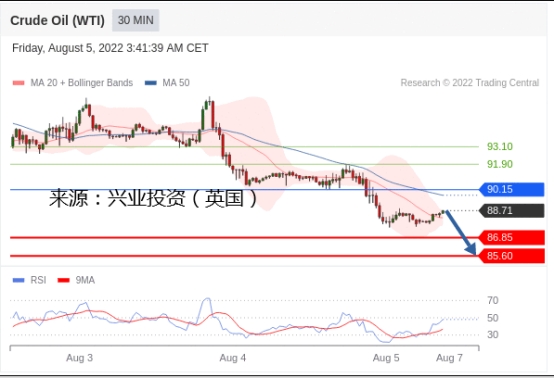Select the red 85.60 support price tag
This screenshot has height=379, width=554.
pyautogui.click(x=512, y=256)
